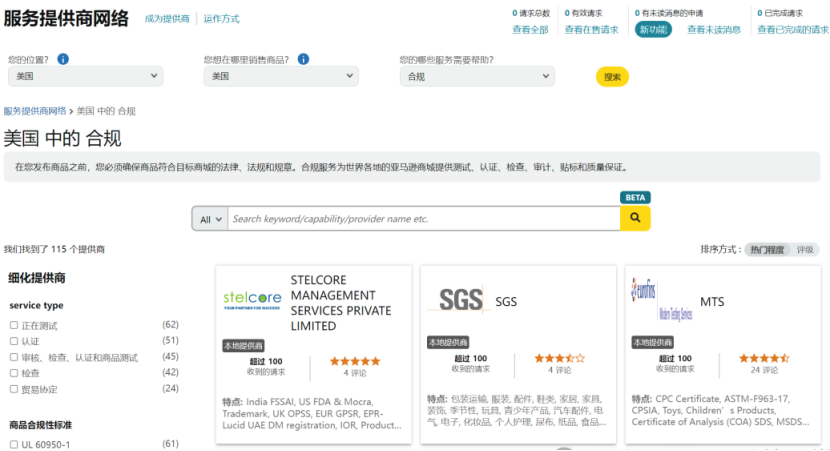Click the yellow 搜索 button

point(612,77)
